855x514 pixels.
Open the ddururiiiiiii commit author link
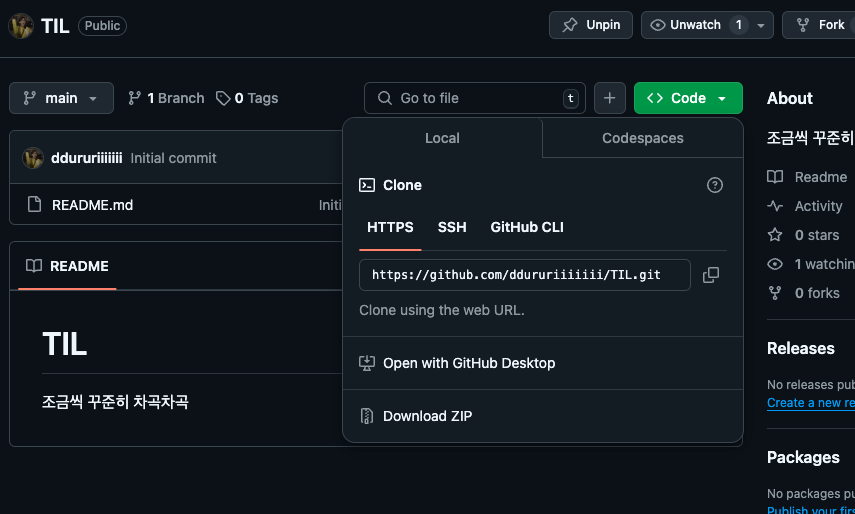87,158
